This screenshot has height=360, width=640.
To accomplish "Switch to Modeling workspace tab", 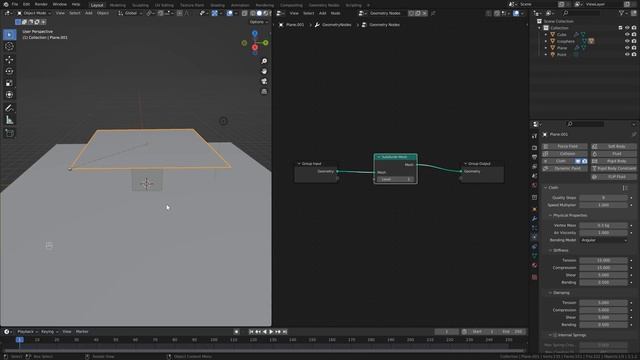I will (x=118, y=5).
